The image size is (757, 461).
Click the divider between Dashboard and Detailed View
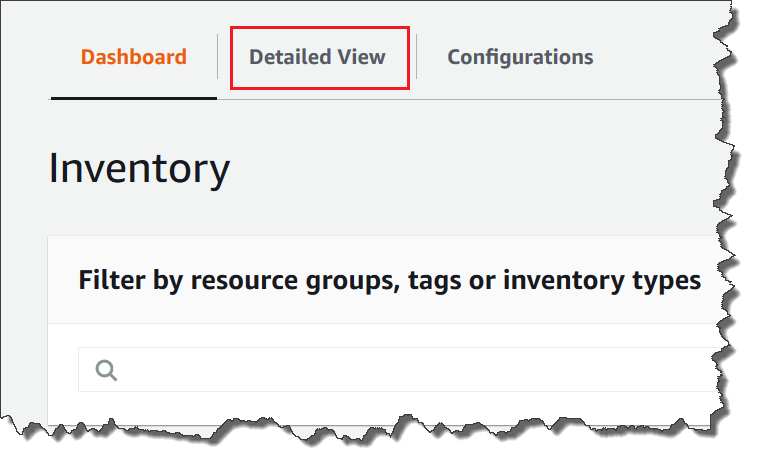(218, 57)
